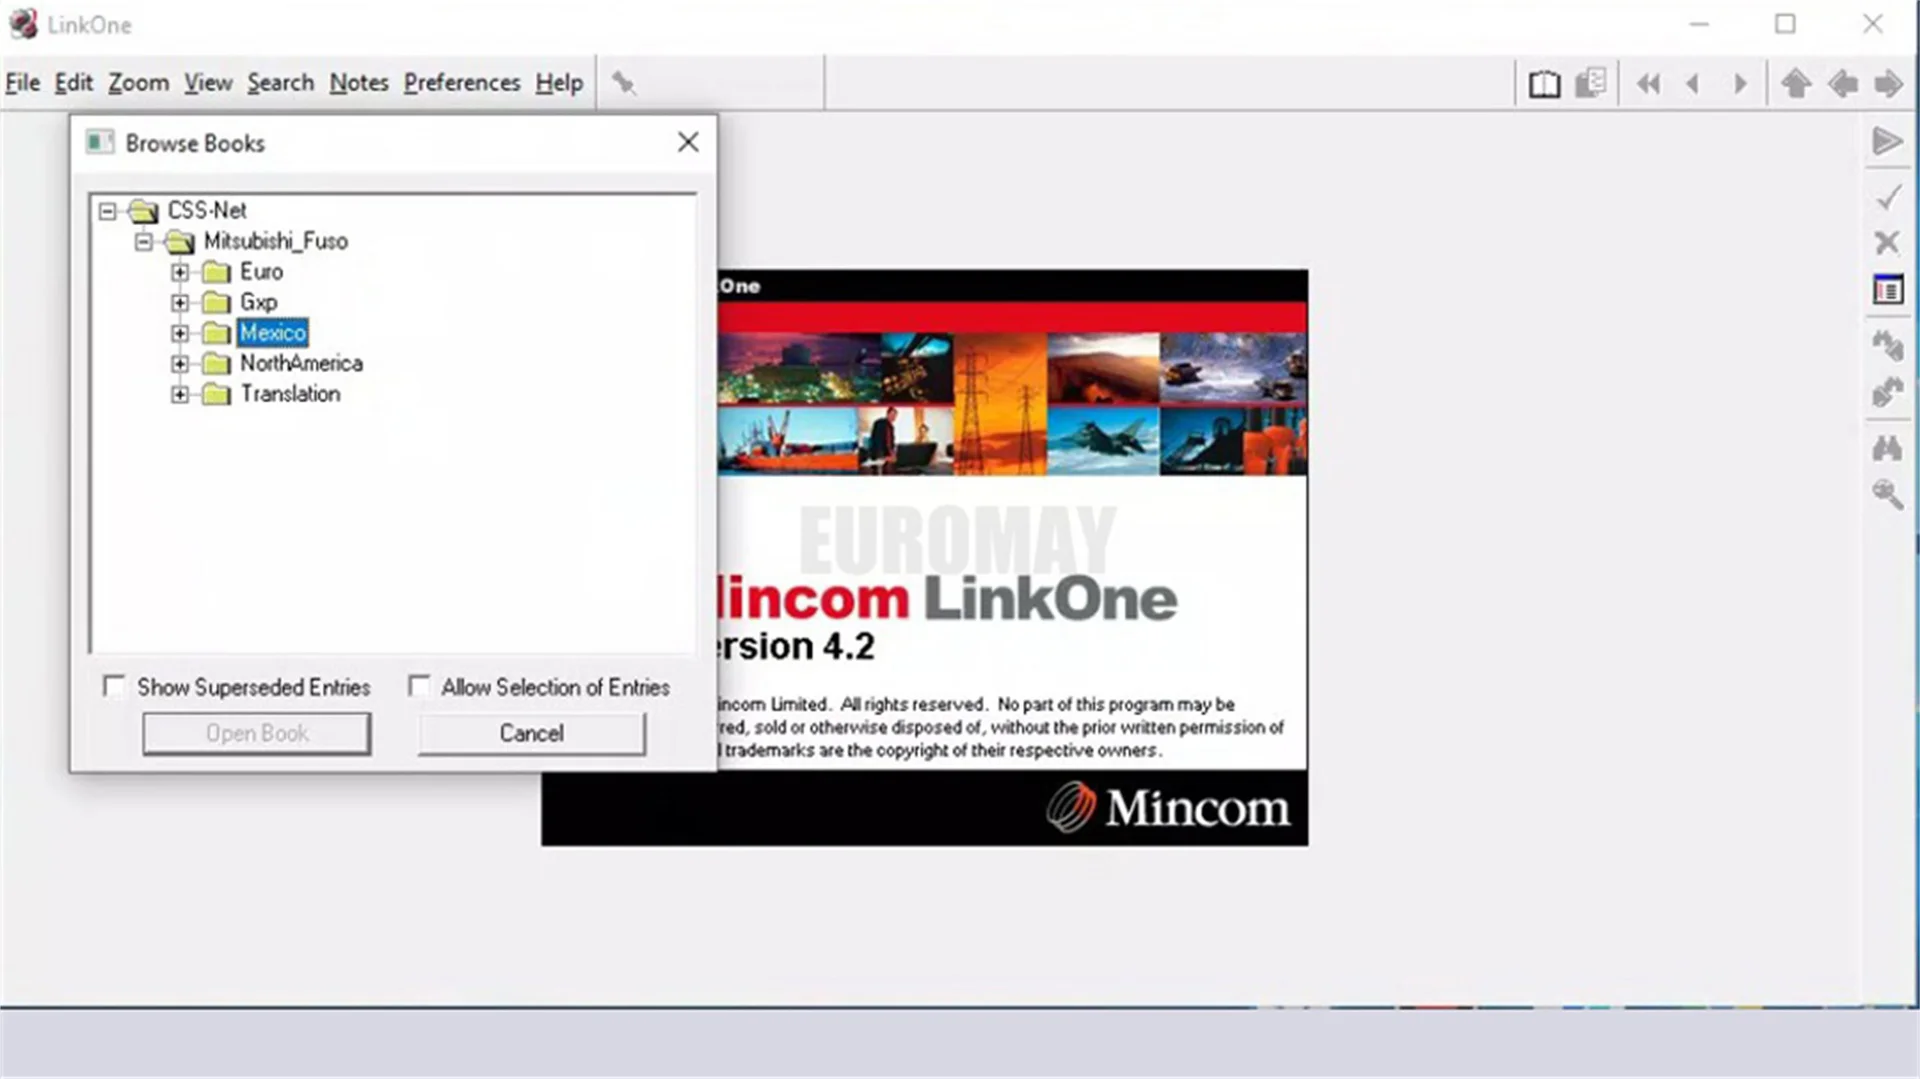Minimize the LinkOne window

click(x=1699, y=24)
